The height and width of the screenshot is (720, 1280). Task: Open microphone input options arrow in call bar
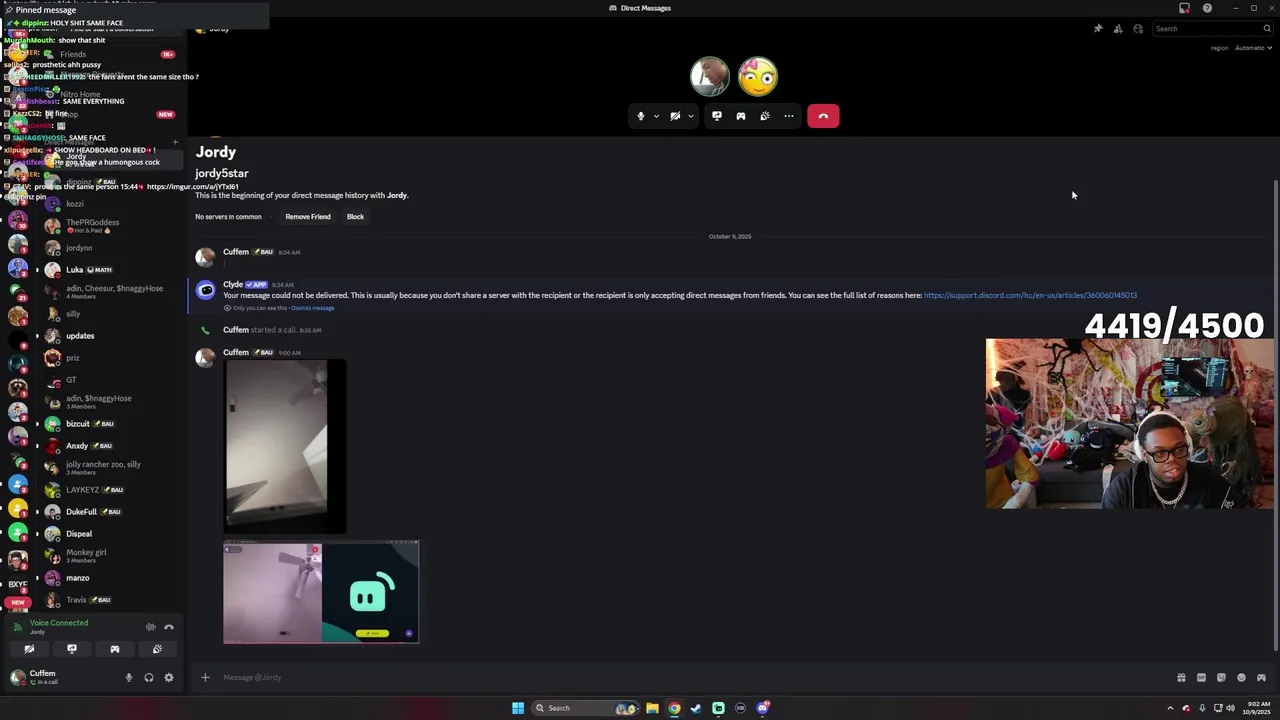(656, 116)
